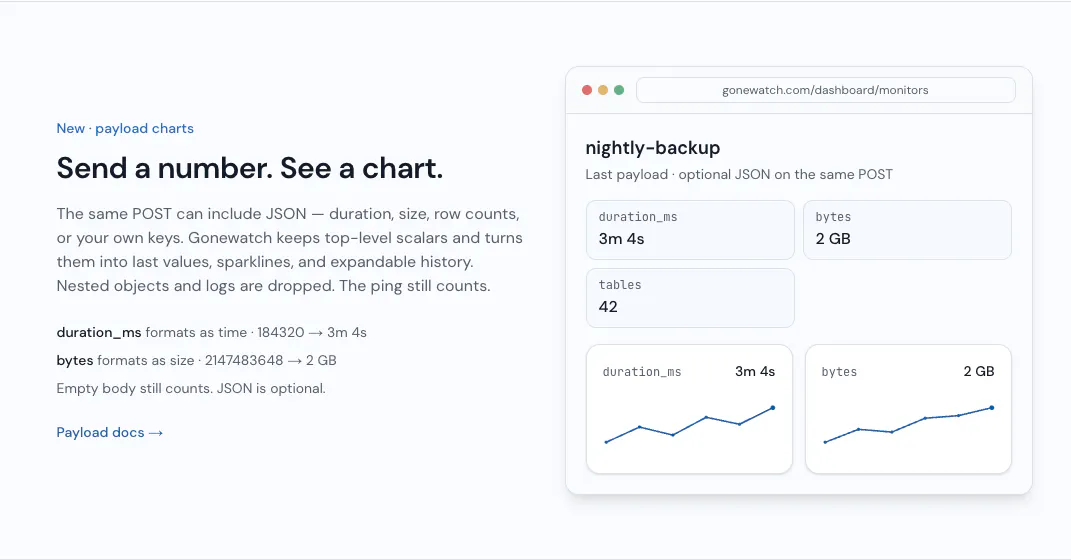Click the '3m 4s' value in duration_ms chart card

755,372
